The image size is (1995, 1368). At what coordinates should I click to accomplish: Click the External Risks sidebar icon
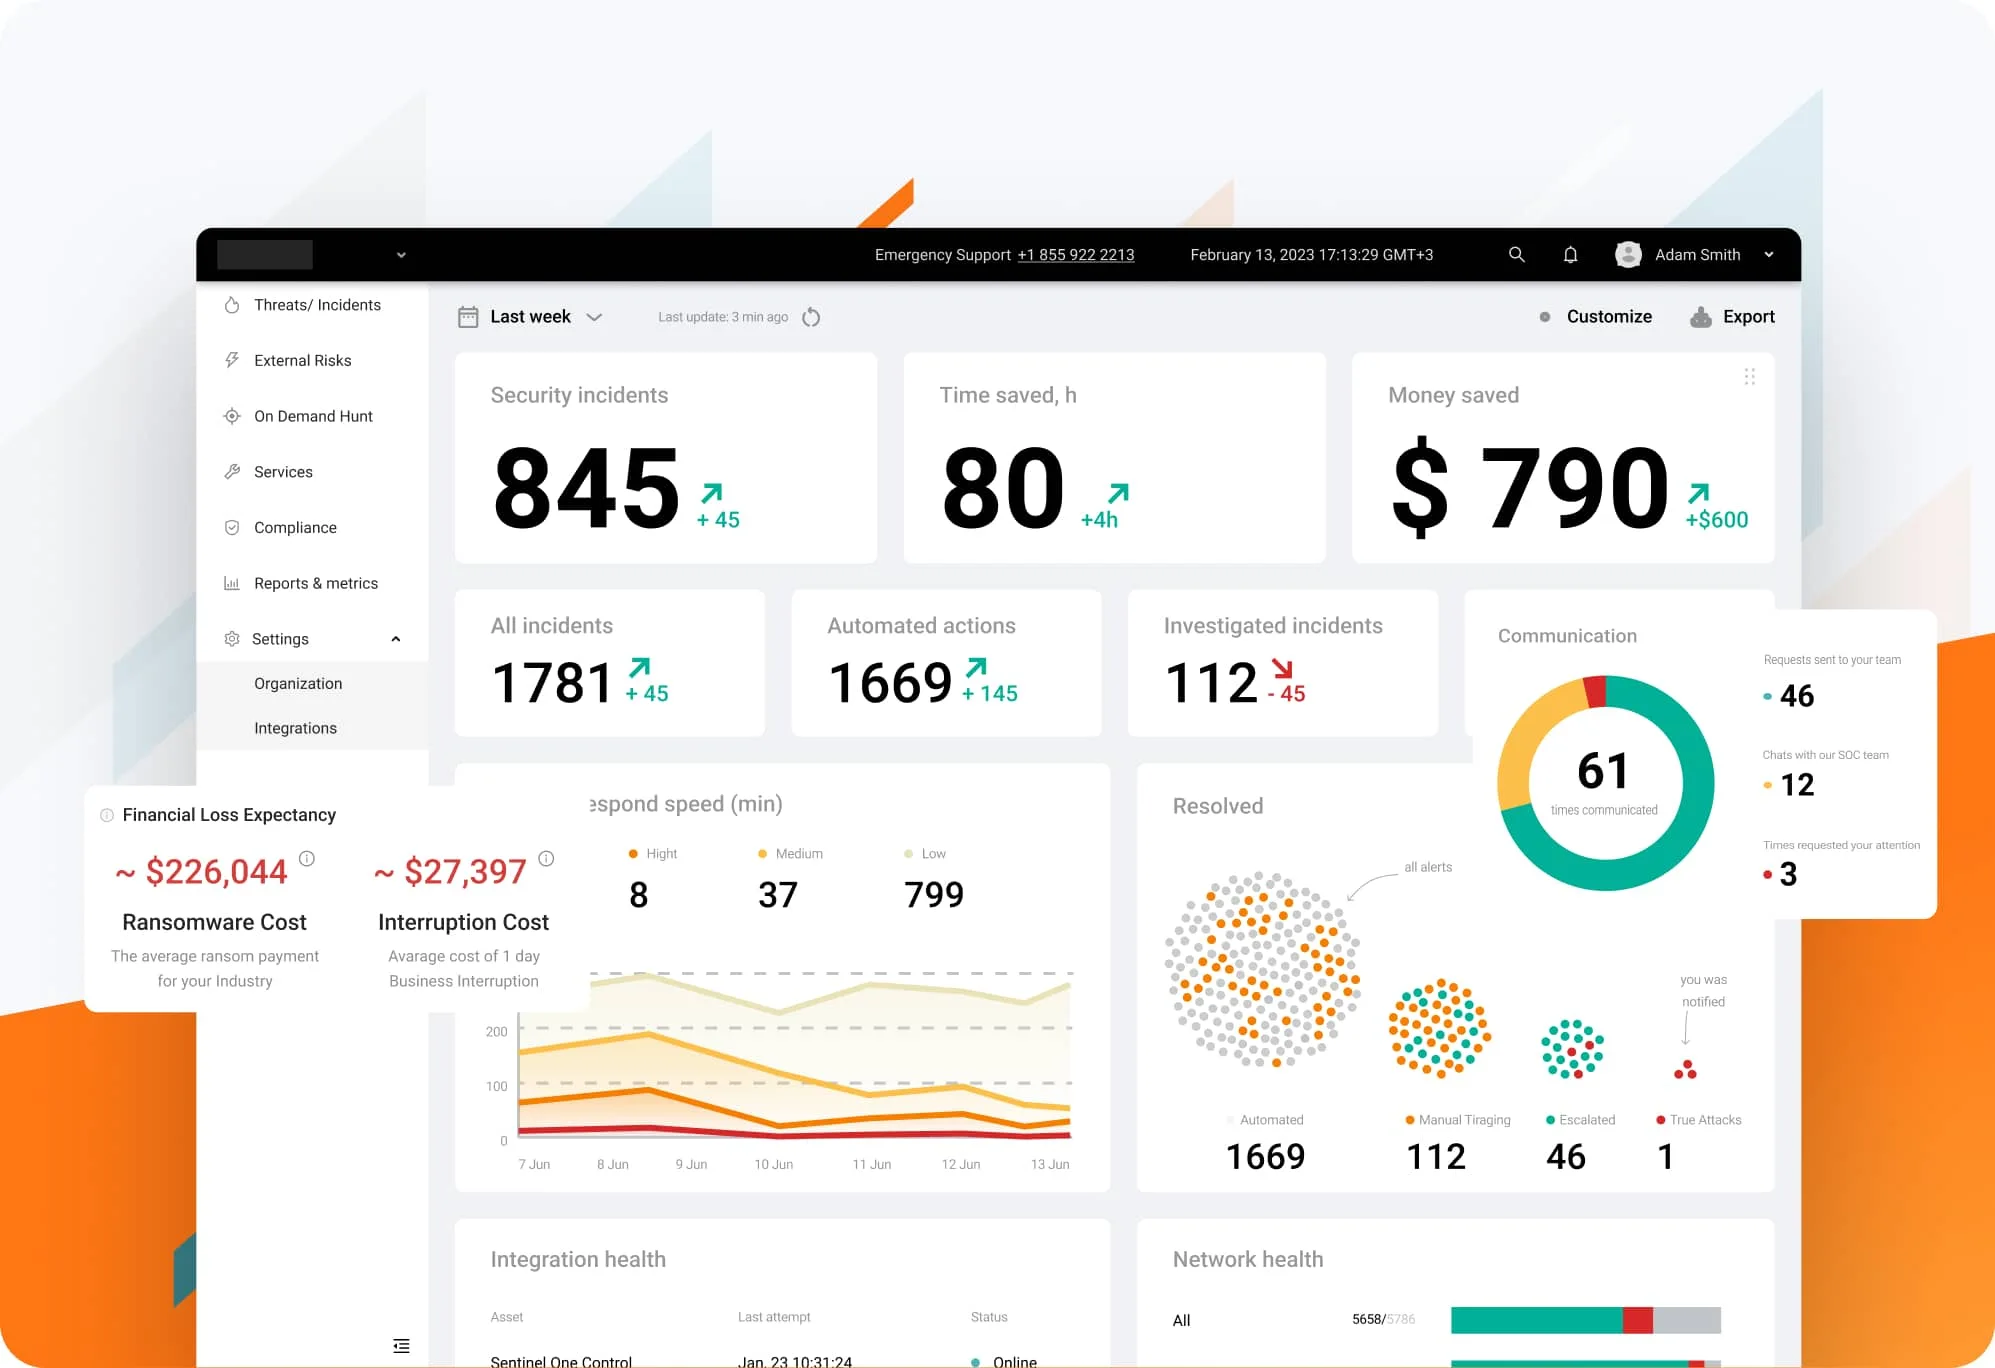(x=232, y=359)
